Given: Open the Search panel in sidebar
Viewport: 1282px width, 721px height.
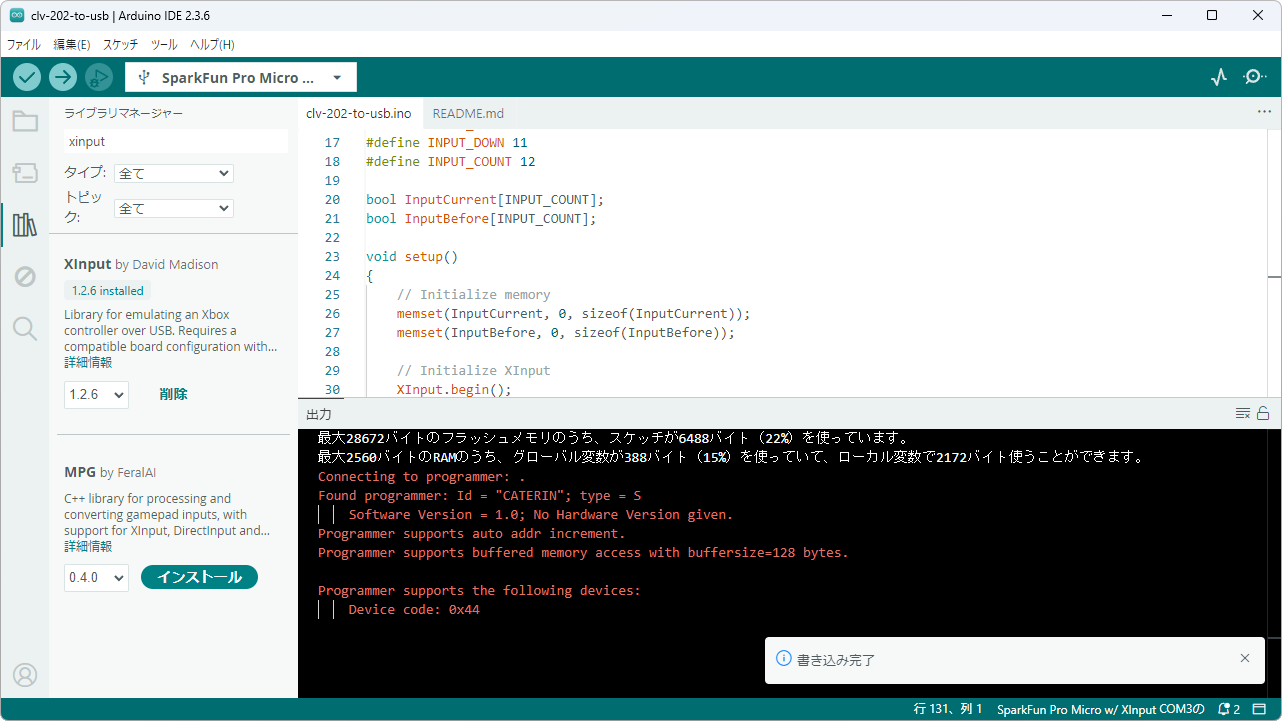Looking at the screenshot, I should coord(25,328).
